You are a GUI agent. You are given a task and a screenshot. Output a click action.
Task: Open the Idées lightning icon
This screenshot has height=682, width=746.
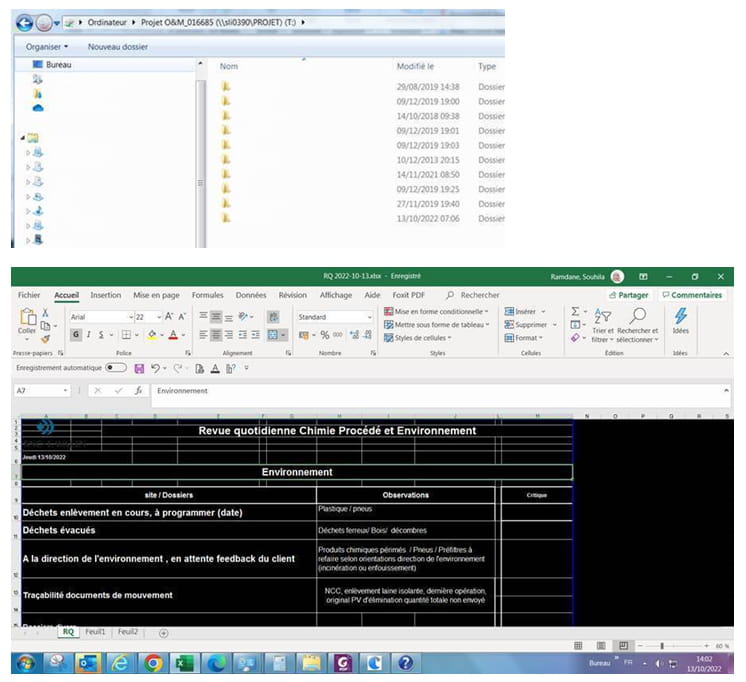click(681, 316)
